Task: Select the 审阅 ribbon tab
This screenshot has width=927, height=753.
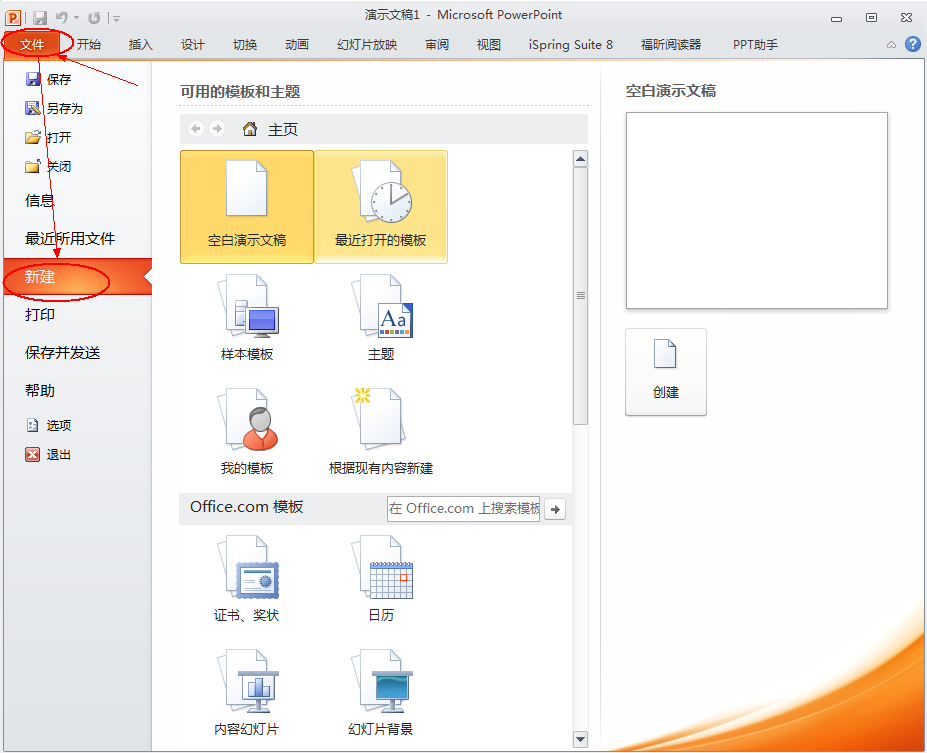Action: point(437,44)
